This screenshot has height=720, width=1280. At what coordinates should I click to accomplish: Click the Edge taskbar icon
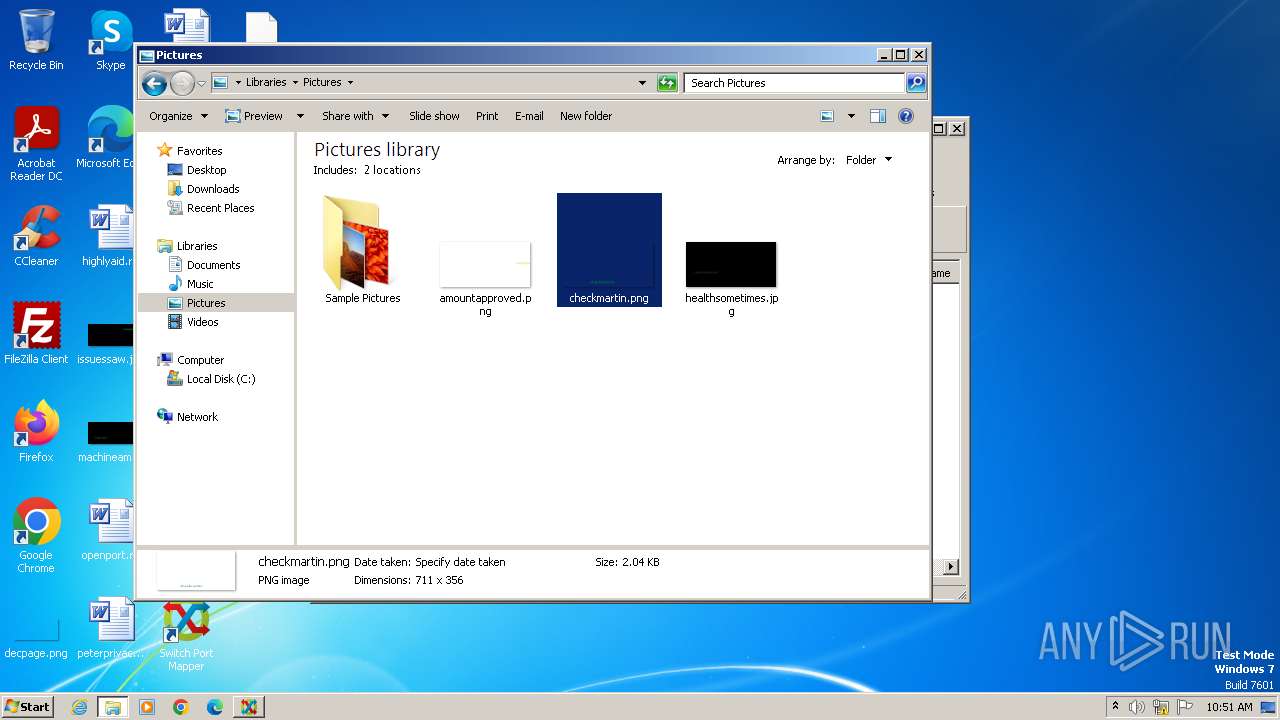[x=215, y=707]
